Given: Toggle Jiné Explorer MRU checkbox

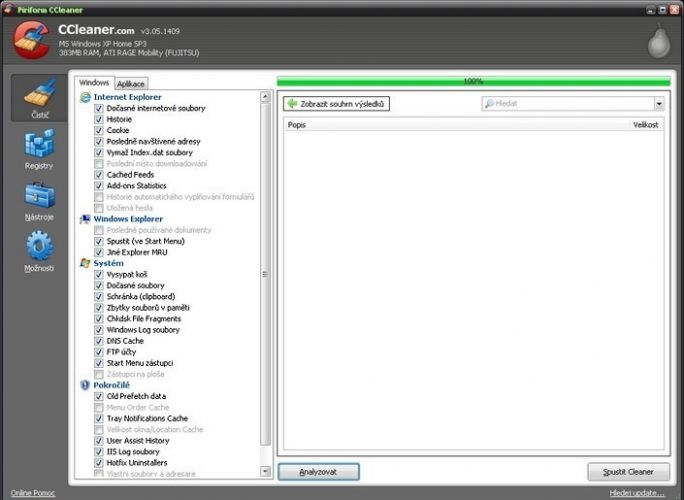Looking at the screenshot, I should click(x=99, y=253).
